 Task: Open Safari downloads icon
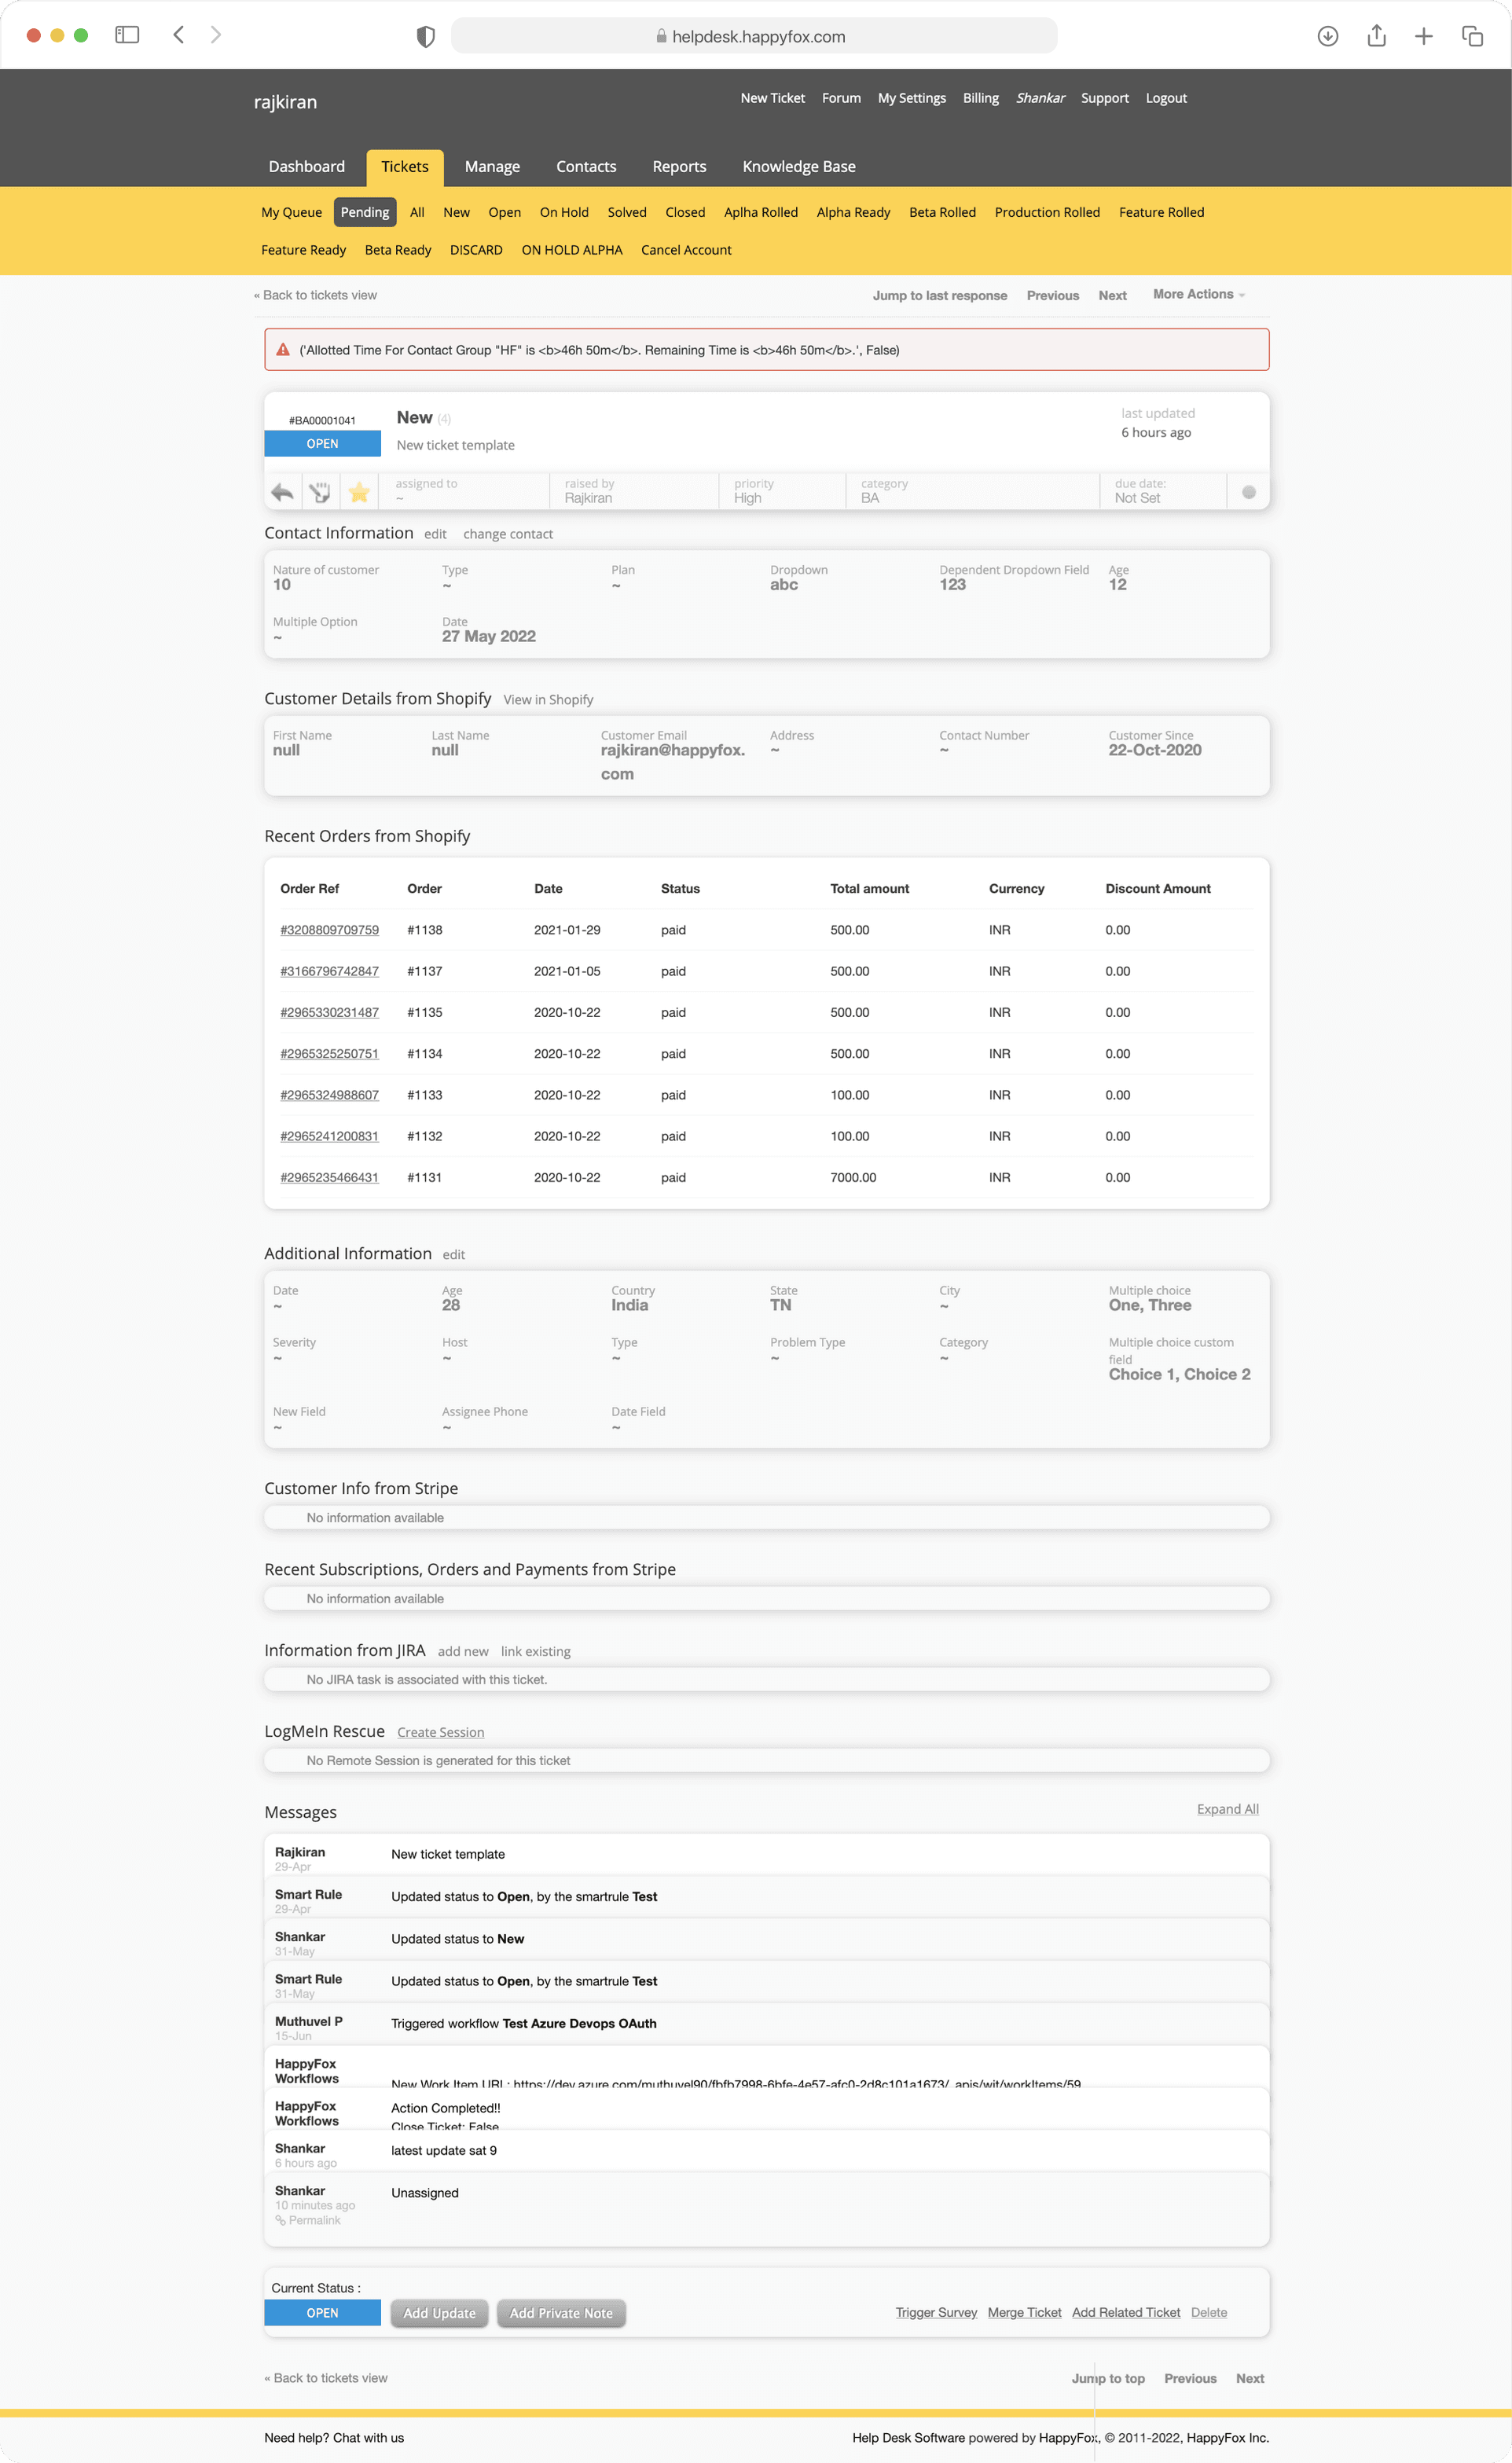pos(1327,36)
